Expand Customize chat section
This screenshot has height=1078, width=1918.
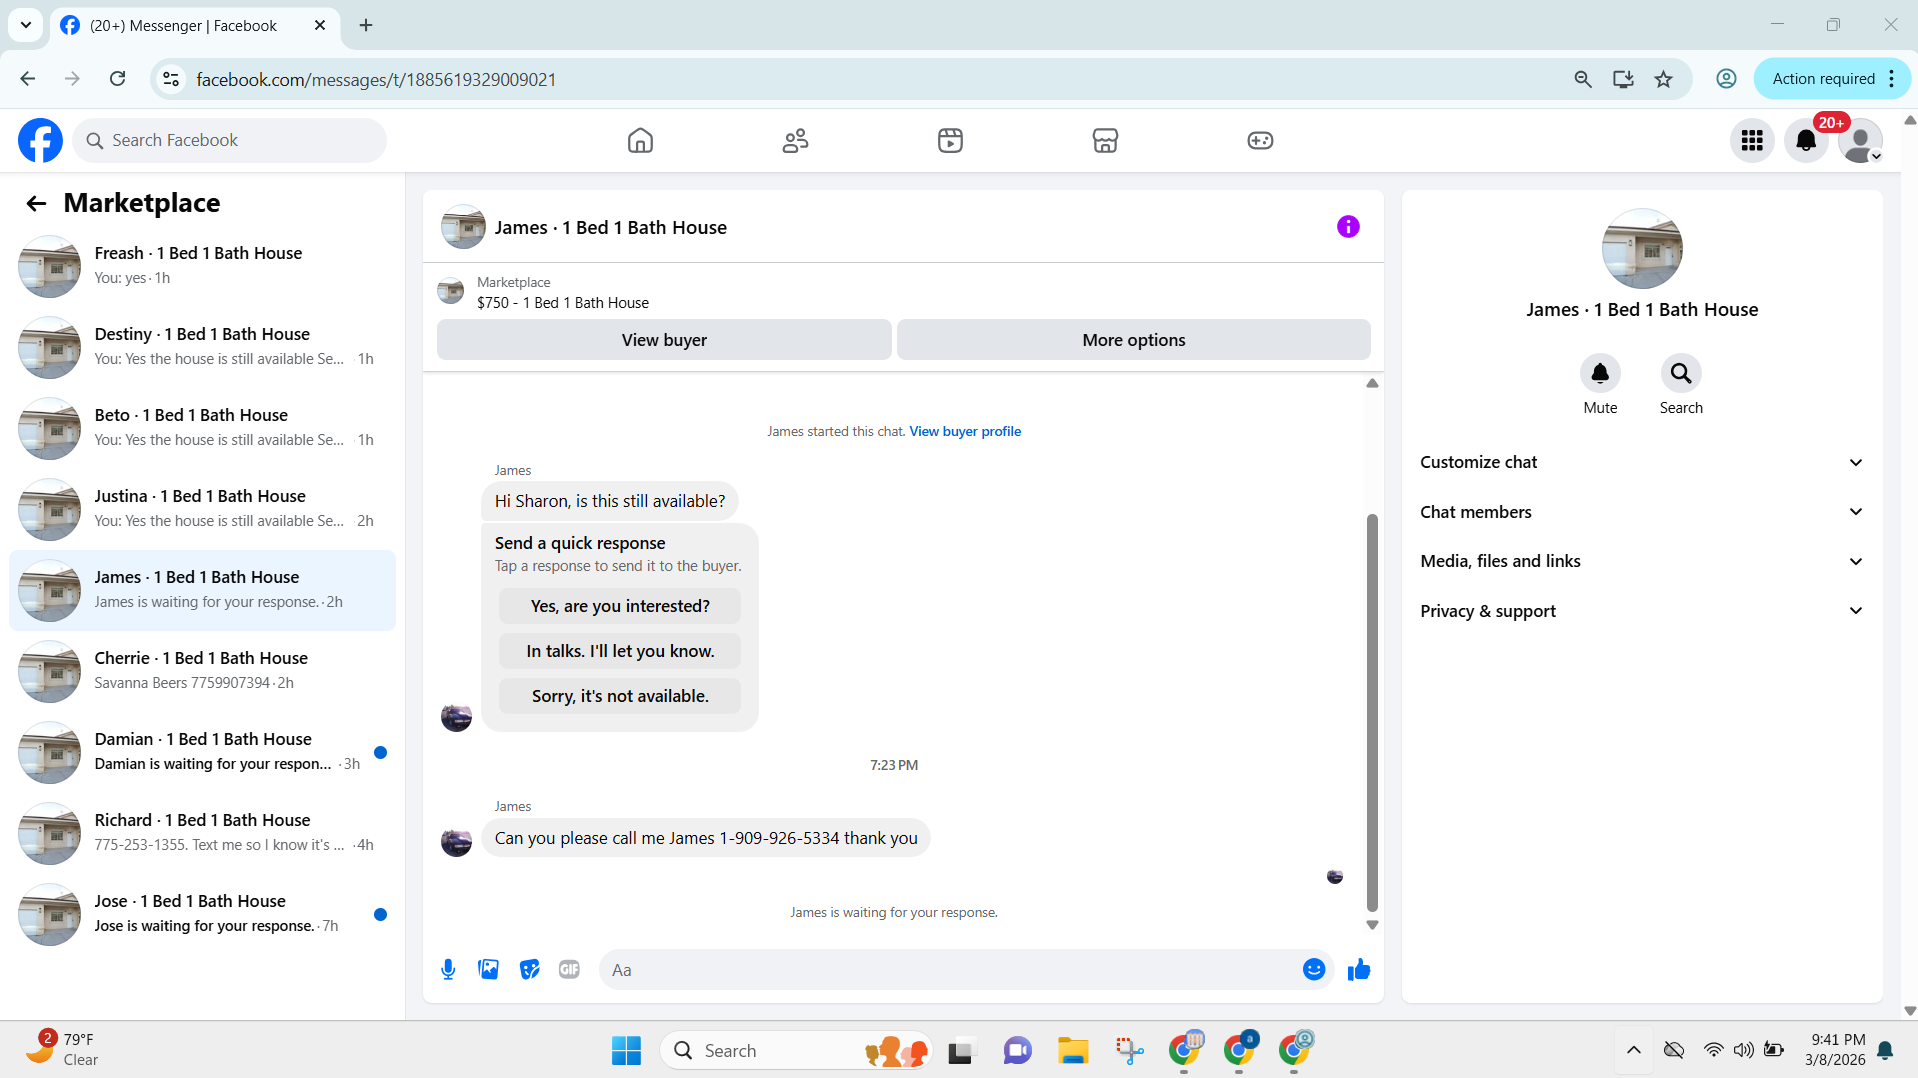point(1642,462)
